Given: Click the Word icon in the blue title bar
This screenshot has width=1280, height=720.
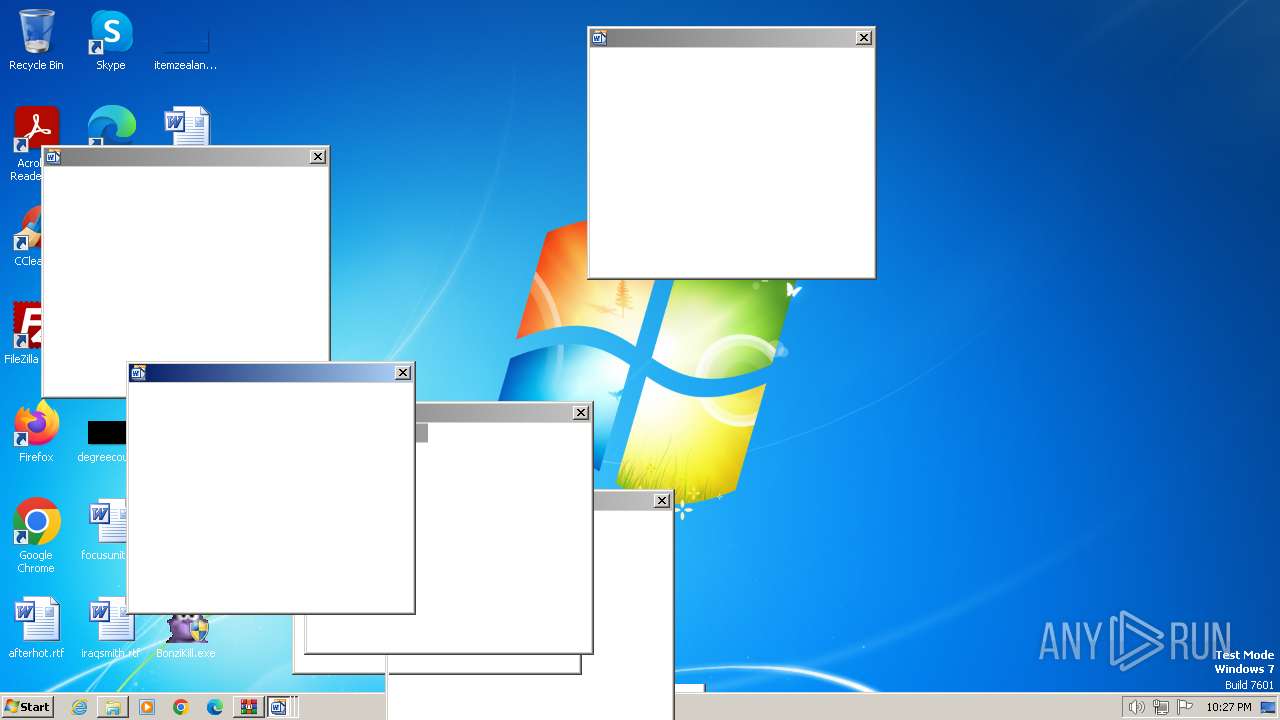Looking at the screenshot, I should coord(139,373).
